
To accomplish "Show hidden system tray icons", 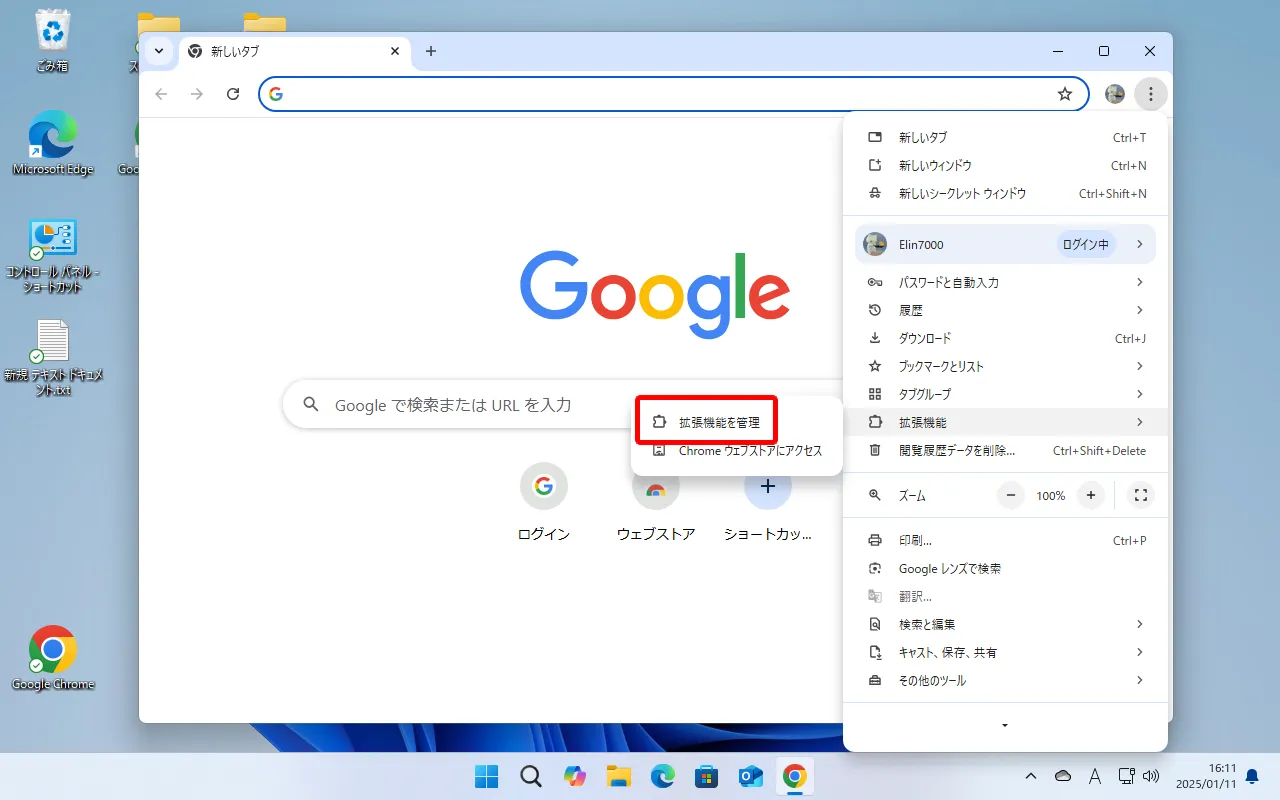I will coord(1031,776).
